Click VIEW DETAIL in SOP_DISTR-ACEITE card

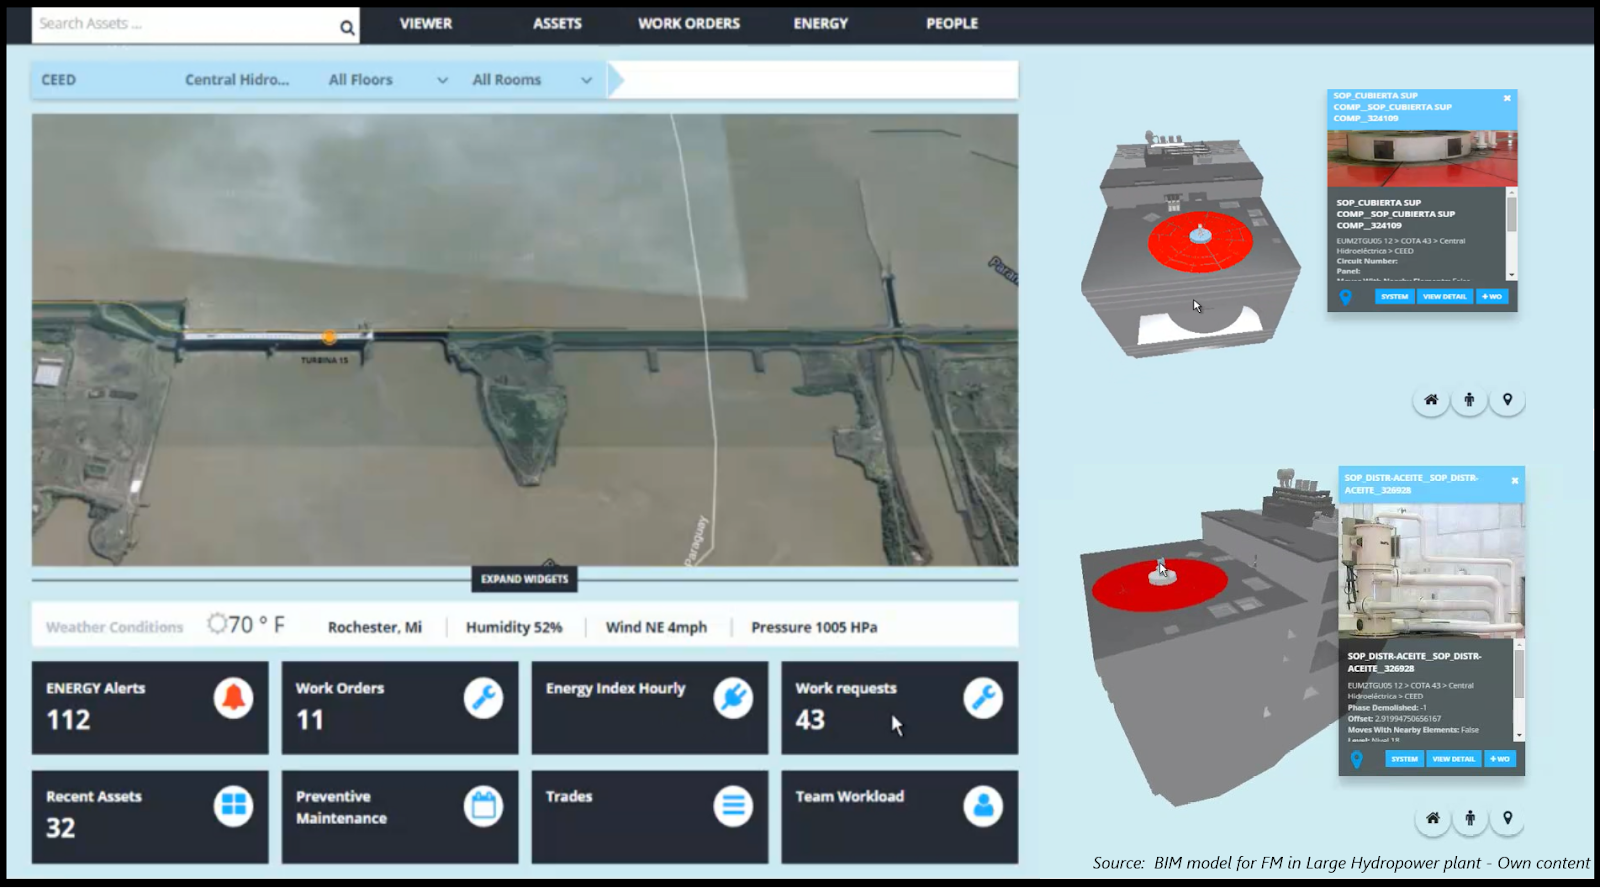1454,759
